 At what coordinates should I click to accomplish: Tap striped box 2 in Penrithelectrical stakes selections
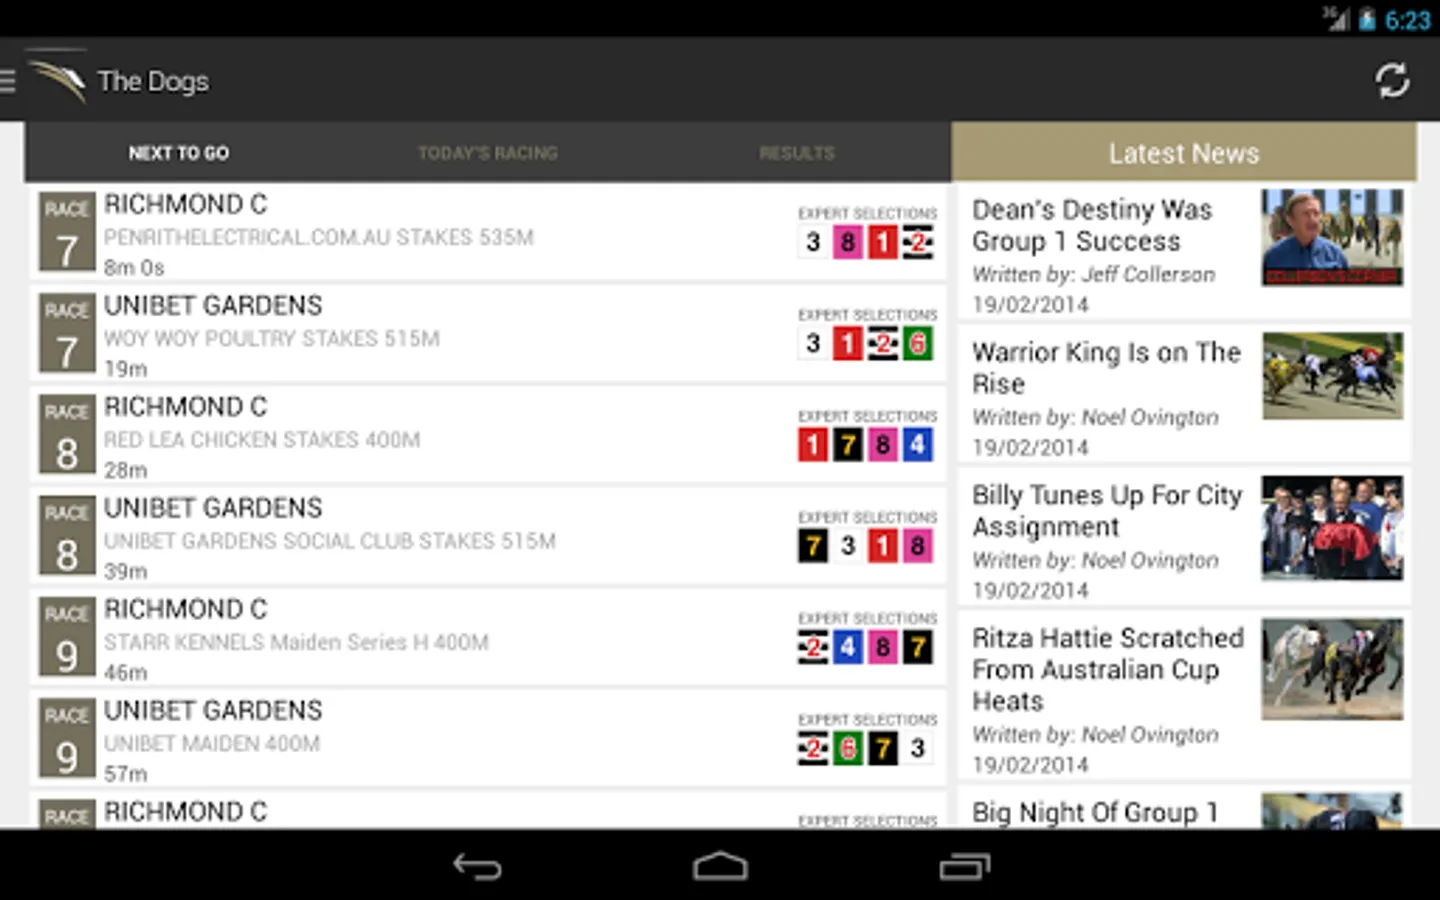[x=918, y=242]
